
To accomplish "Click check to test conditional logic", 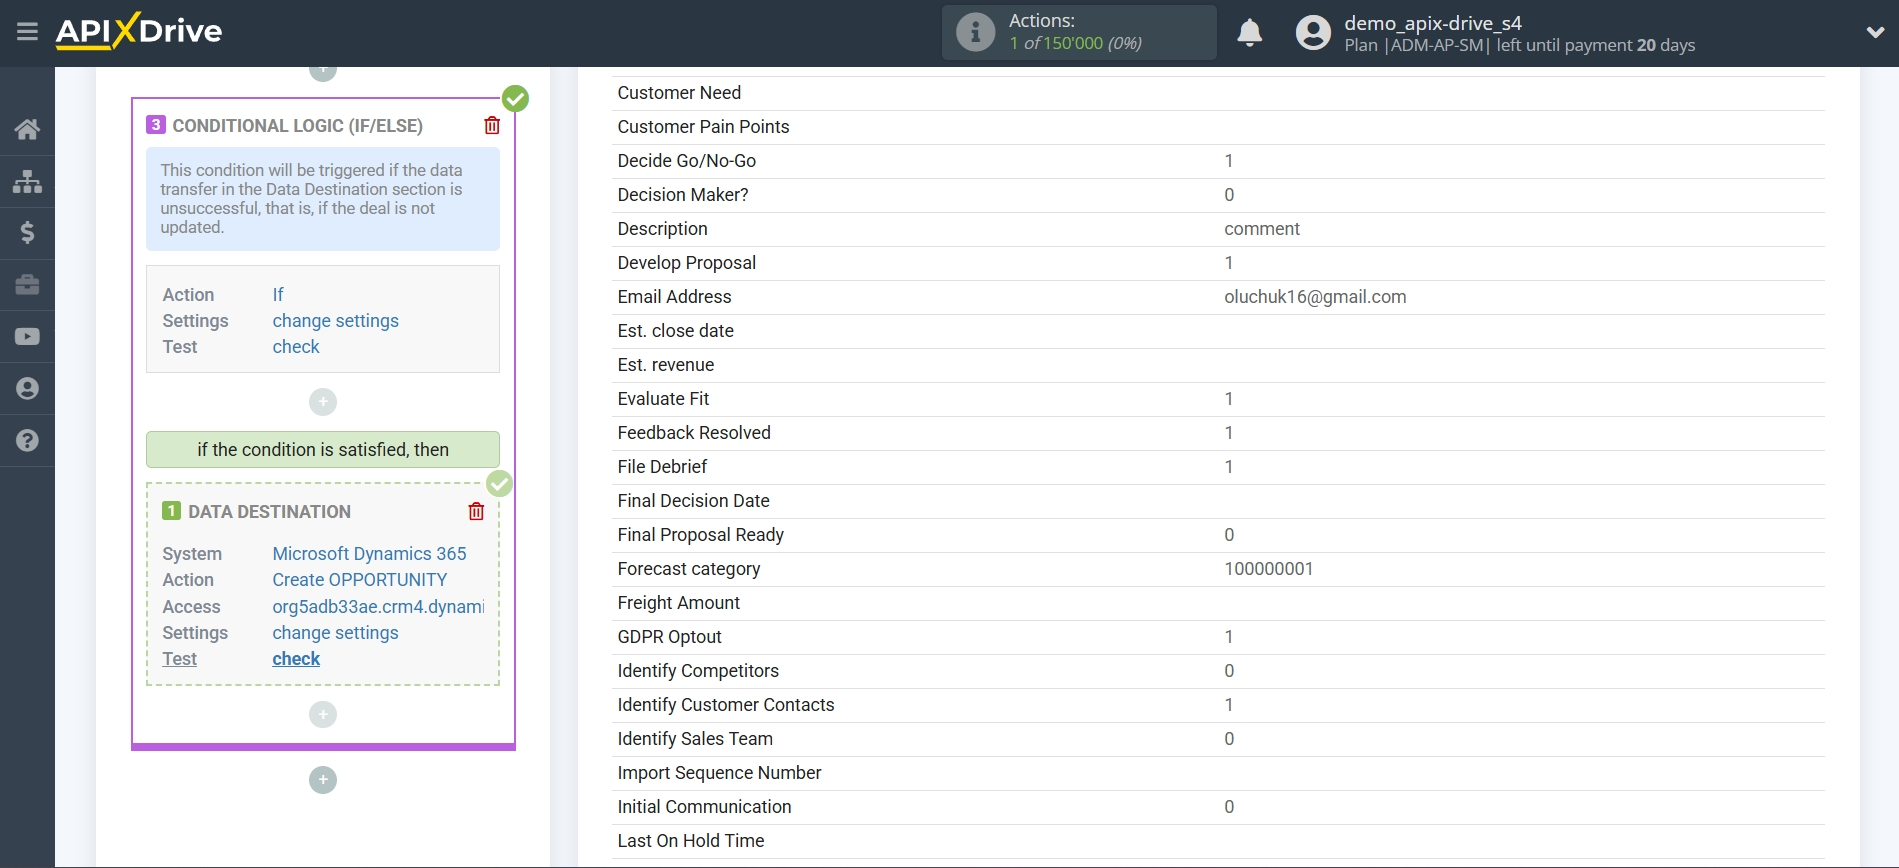I will pyautogui.click(x=296, y=347).
